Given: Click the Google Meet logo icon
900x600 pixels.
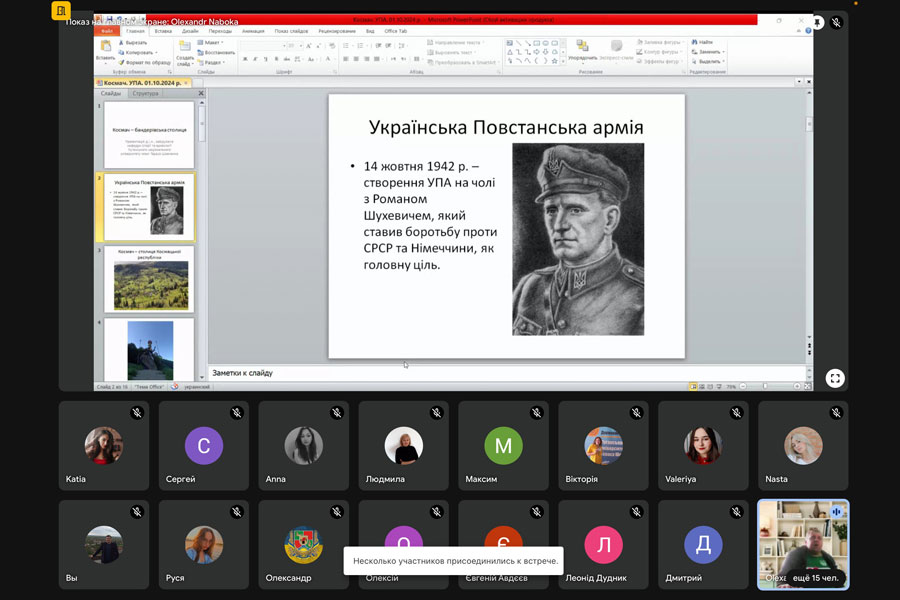Looking at the screenshot, I should [62, 11].
